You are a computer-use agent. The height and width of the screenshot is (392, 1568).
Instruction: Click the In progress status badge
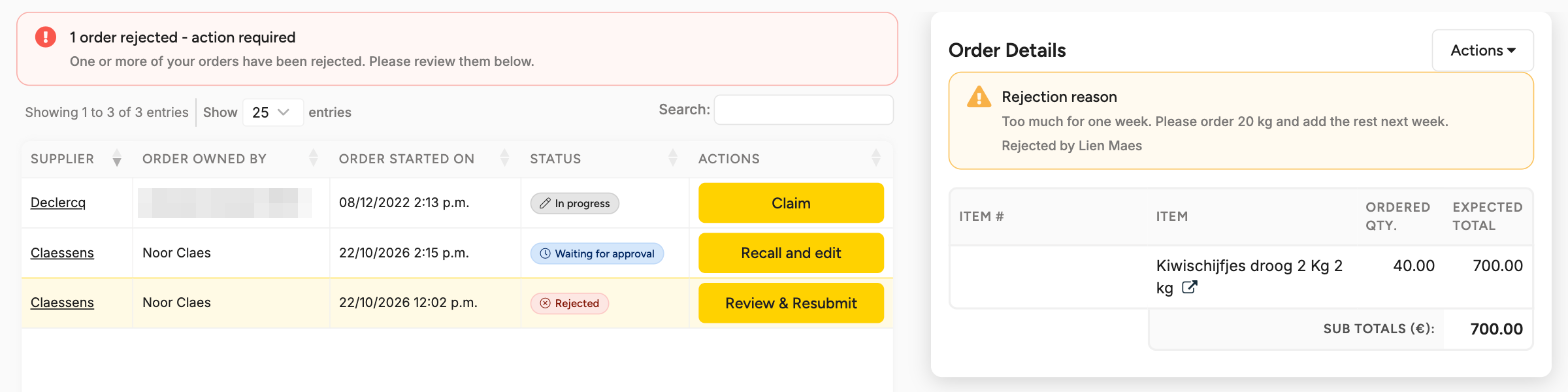click(575, 203)
